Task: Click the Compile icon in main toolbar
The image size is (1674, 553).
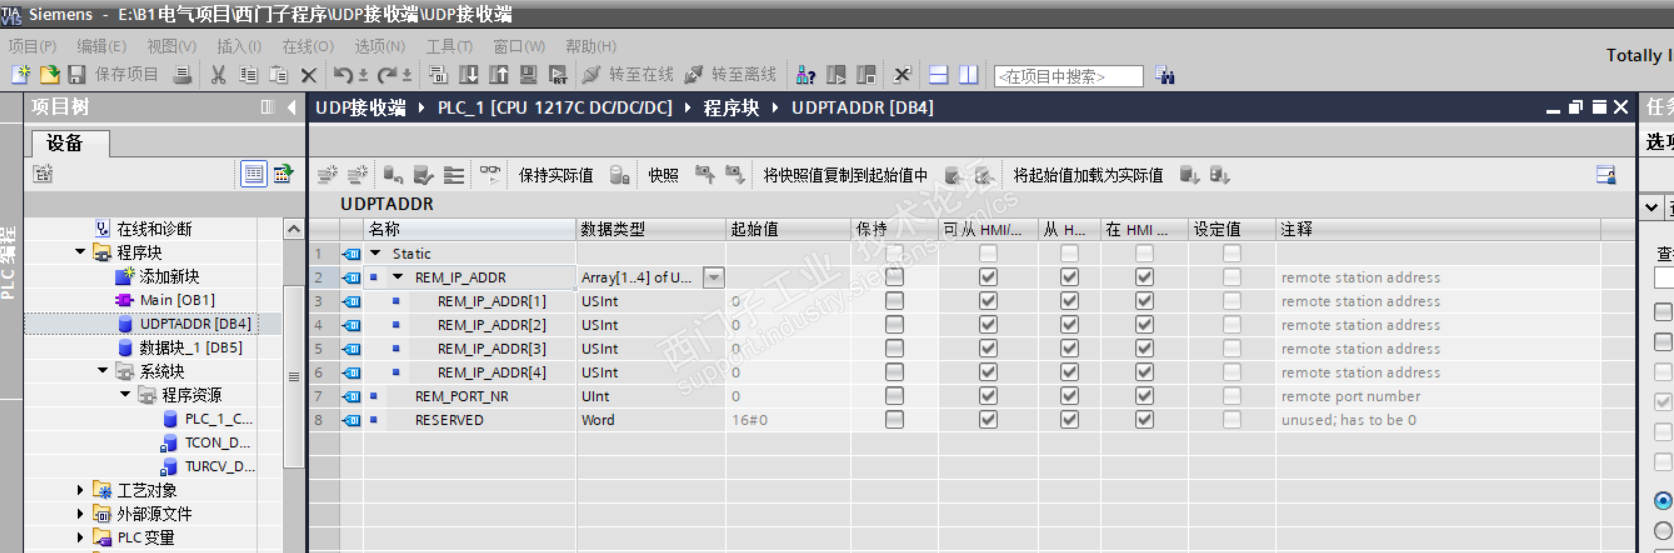Action: tap(438, 75)
